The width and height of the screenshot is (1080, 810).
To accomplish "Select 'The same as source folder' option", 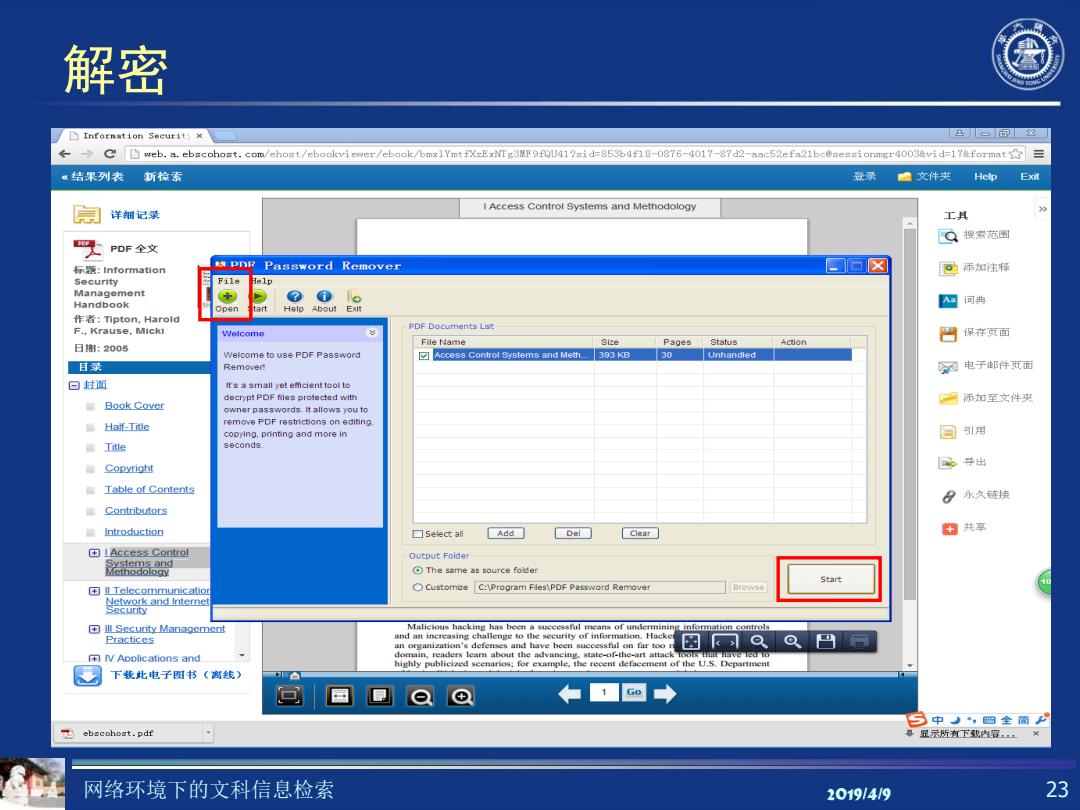I will (x=417, y=570).
